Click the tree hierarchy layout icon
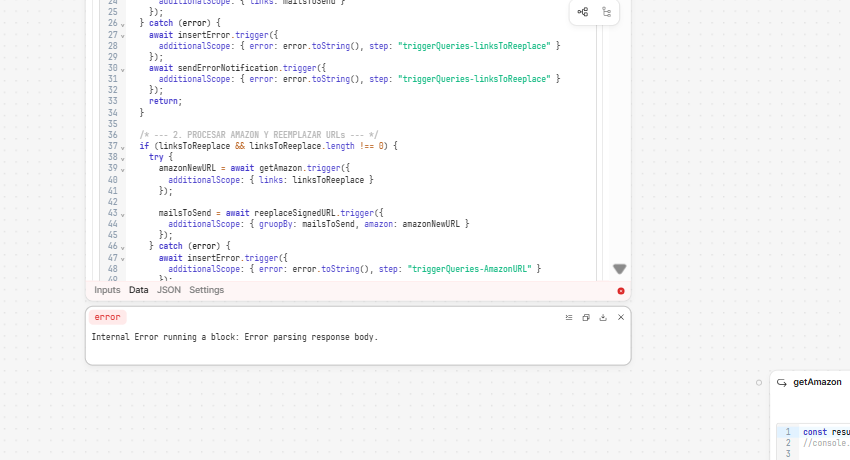This screenshot has height=460, width=850. (x=607, y=12)
